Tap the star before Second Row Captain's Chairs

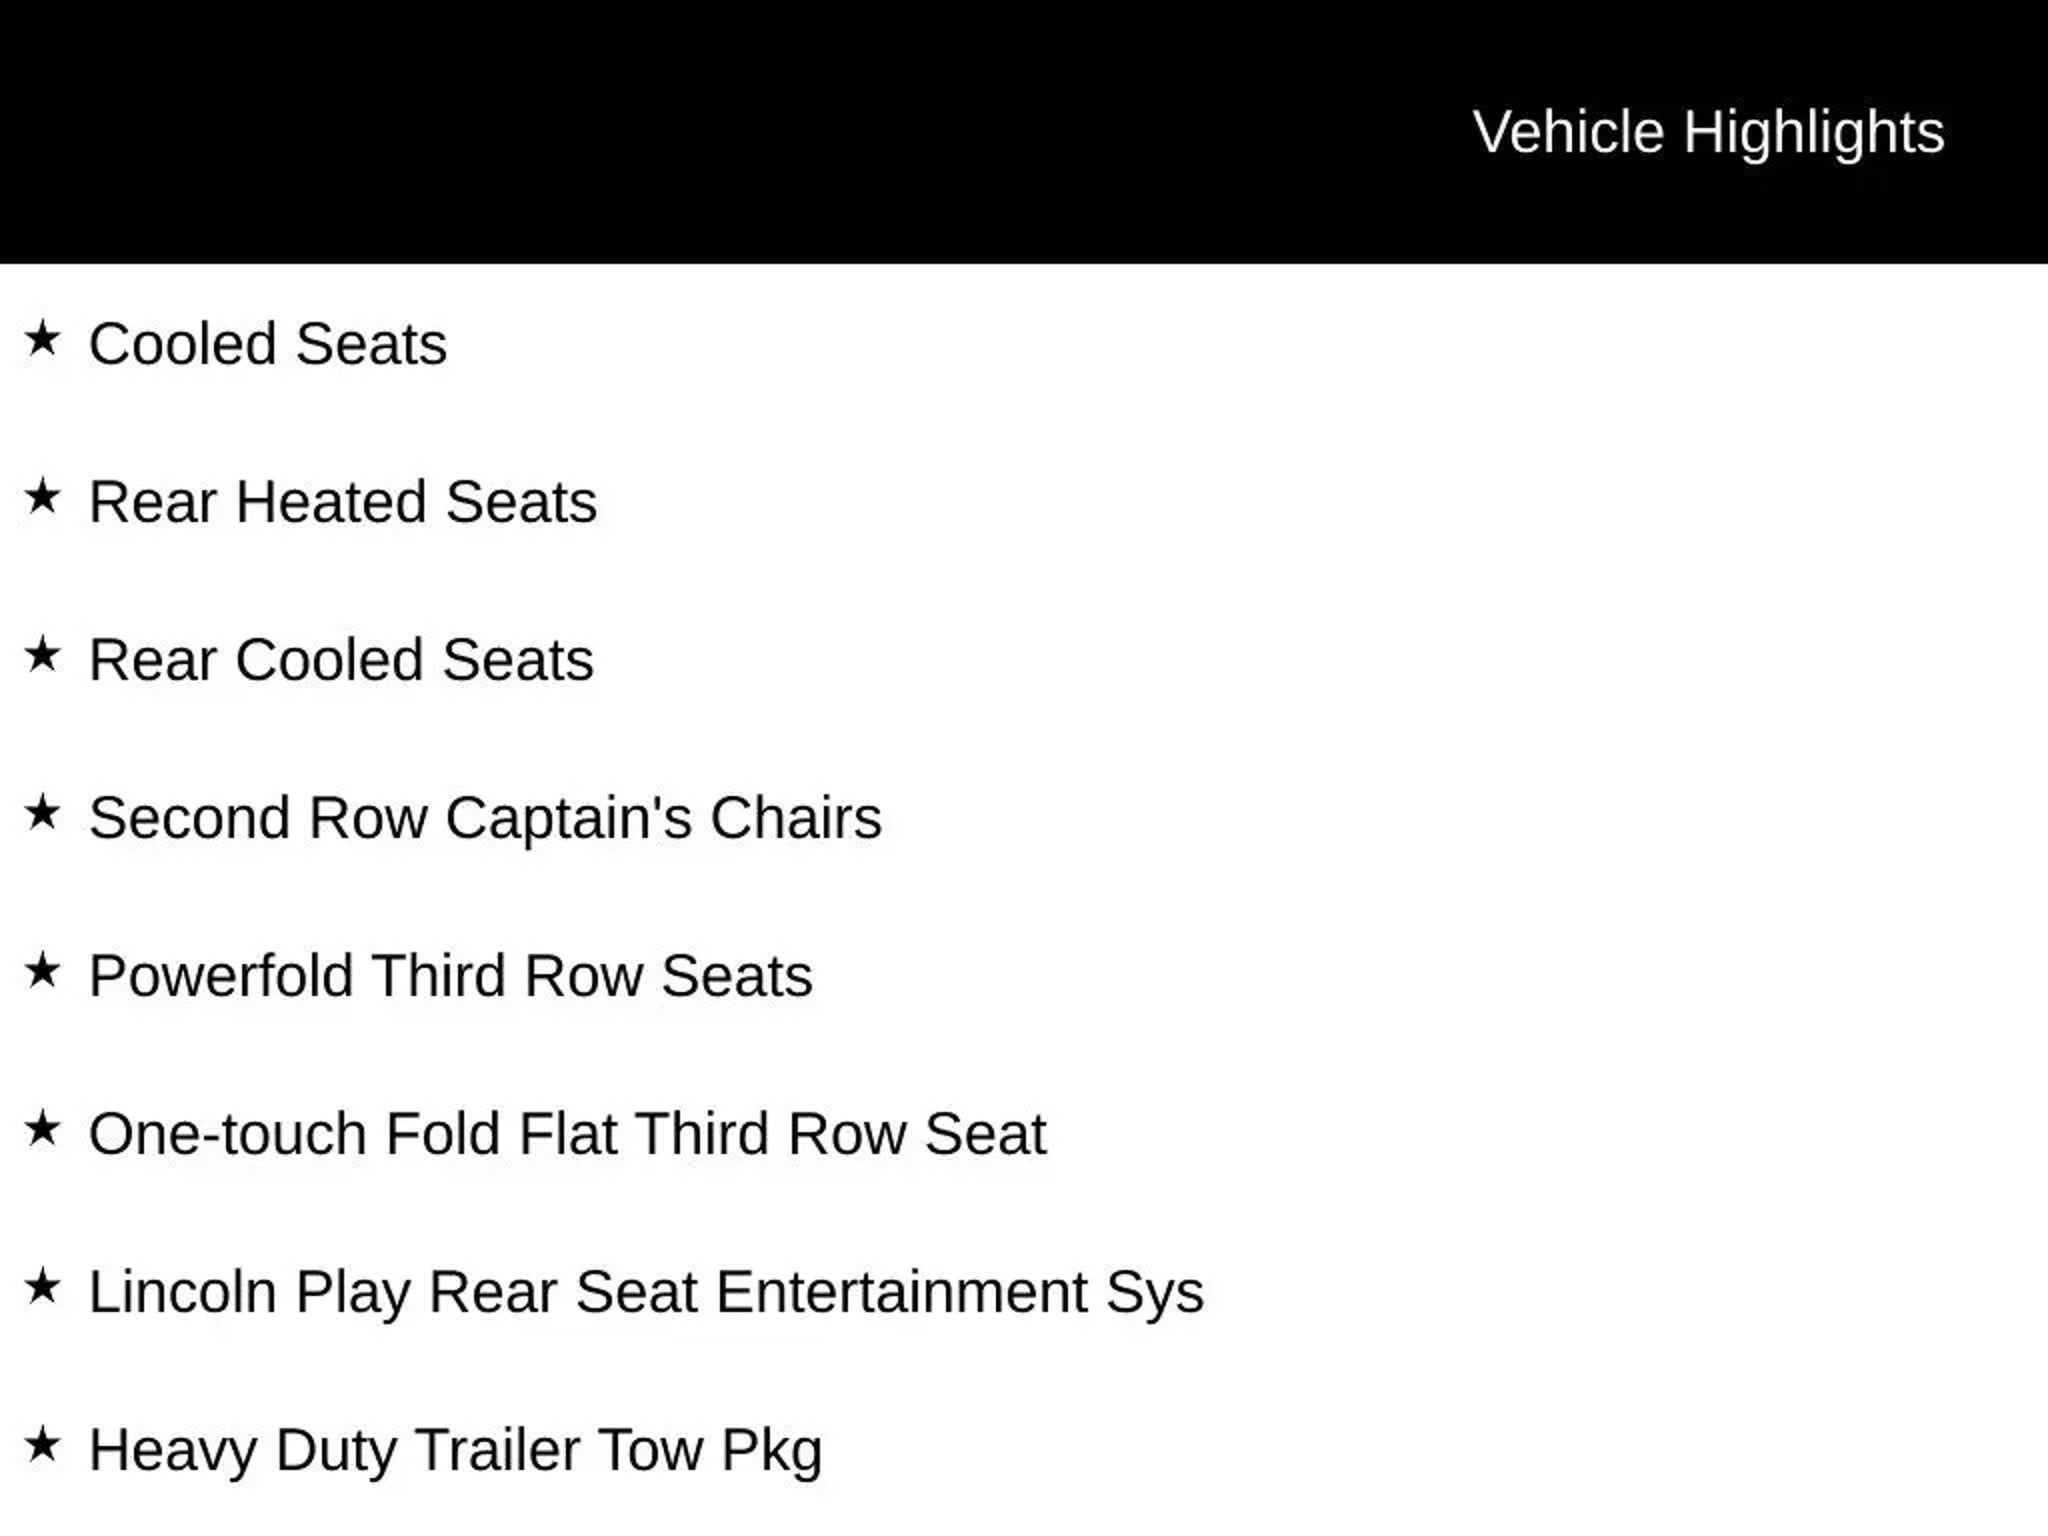pos(42,812)
